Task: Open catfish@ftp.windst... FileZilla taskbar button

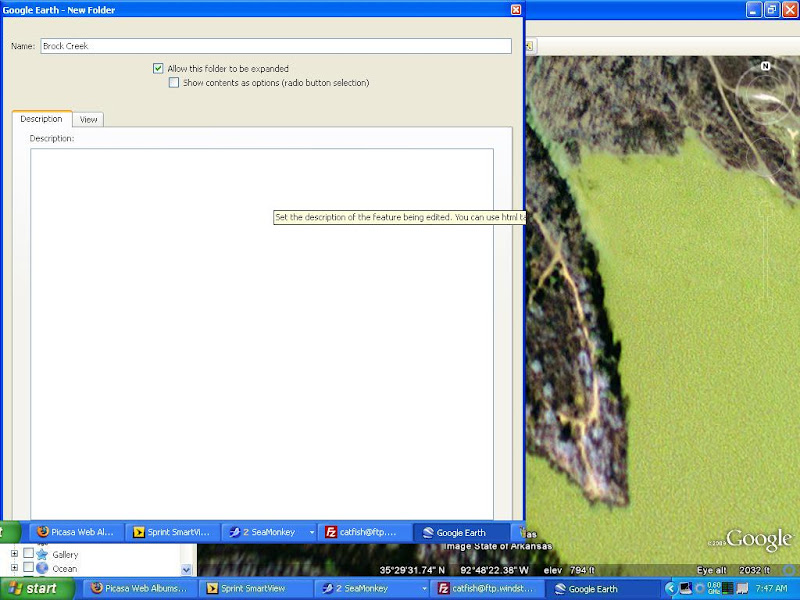Action: [485, 589]
